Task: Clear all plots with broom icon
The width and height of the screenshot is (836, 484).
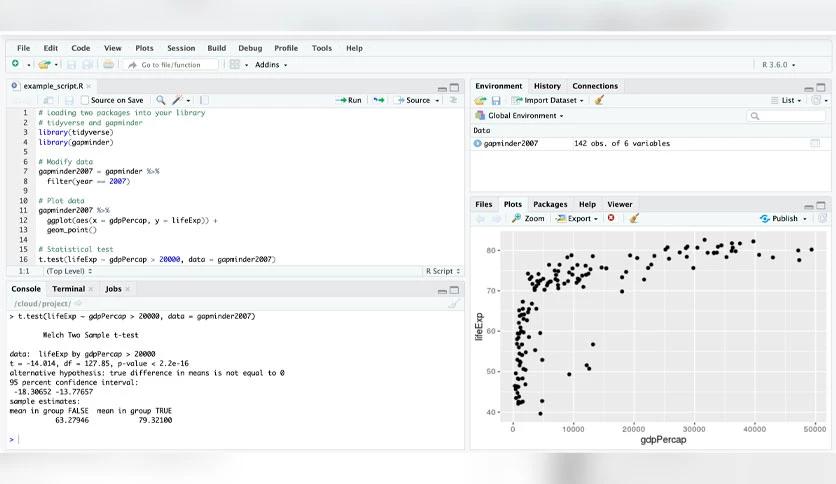Action: coord(634,218)
